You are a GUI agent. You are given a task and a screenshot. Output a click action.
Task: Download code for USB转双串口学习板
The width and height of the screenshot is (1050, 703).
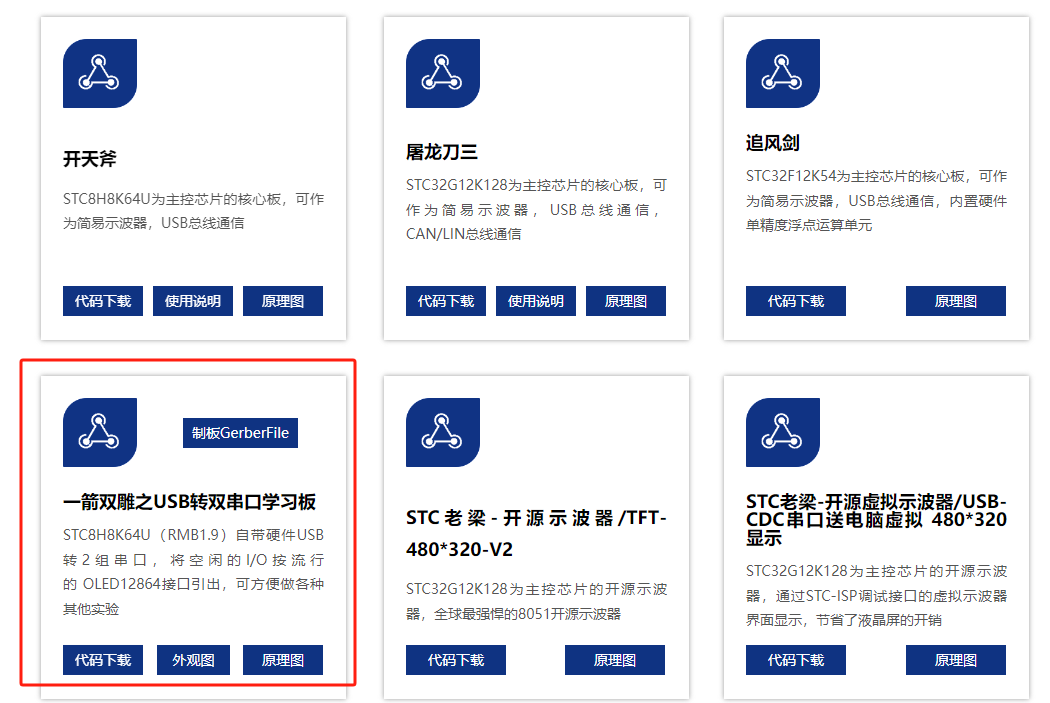[x=103, y=660]
